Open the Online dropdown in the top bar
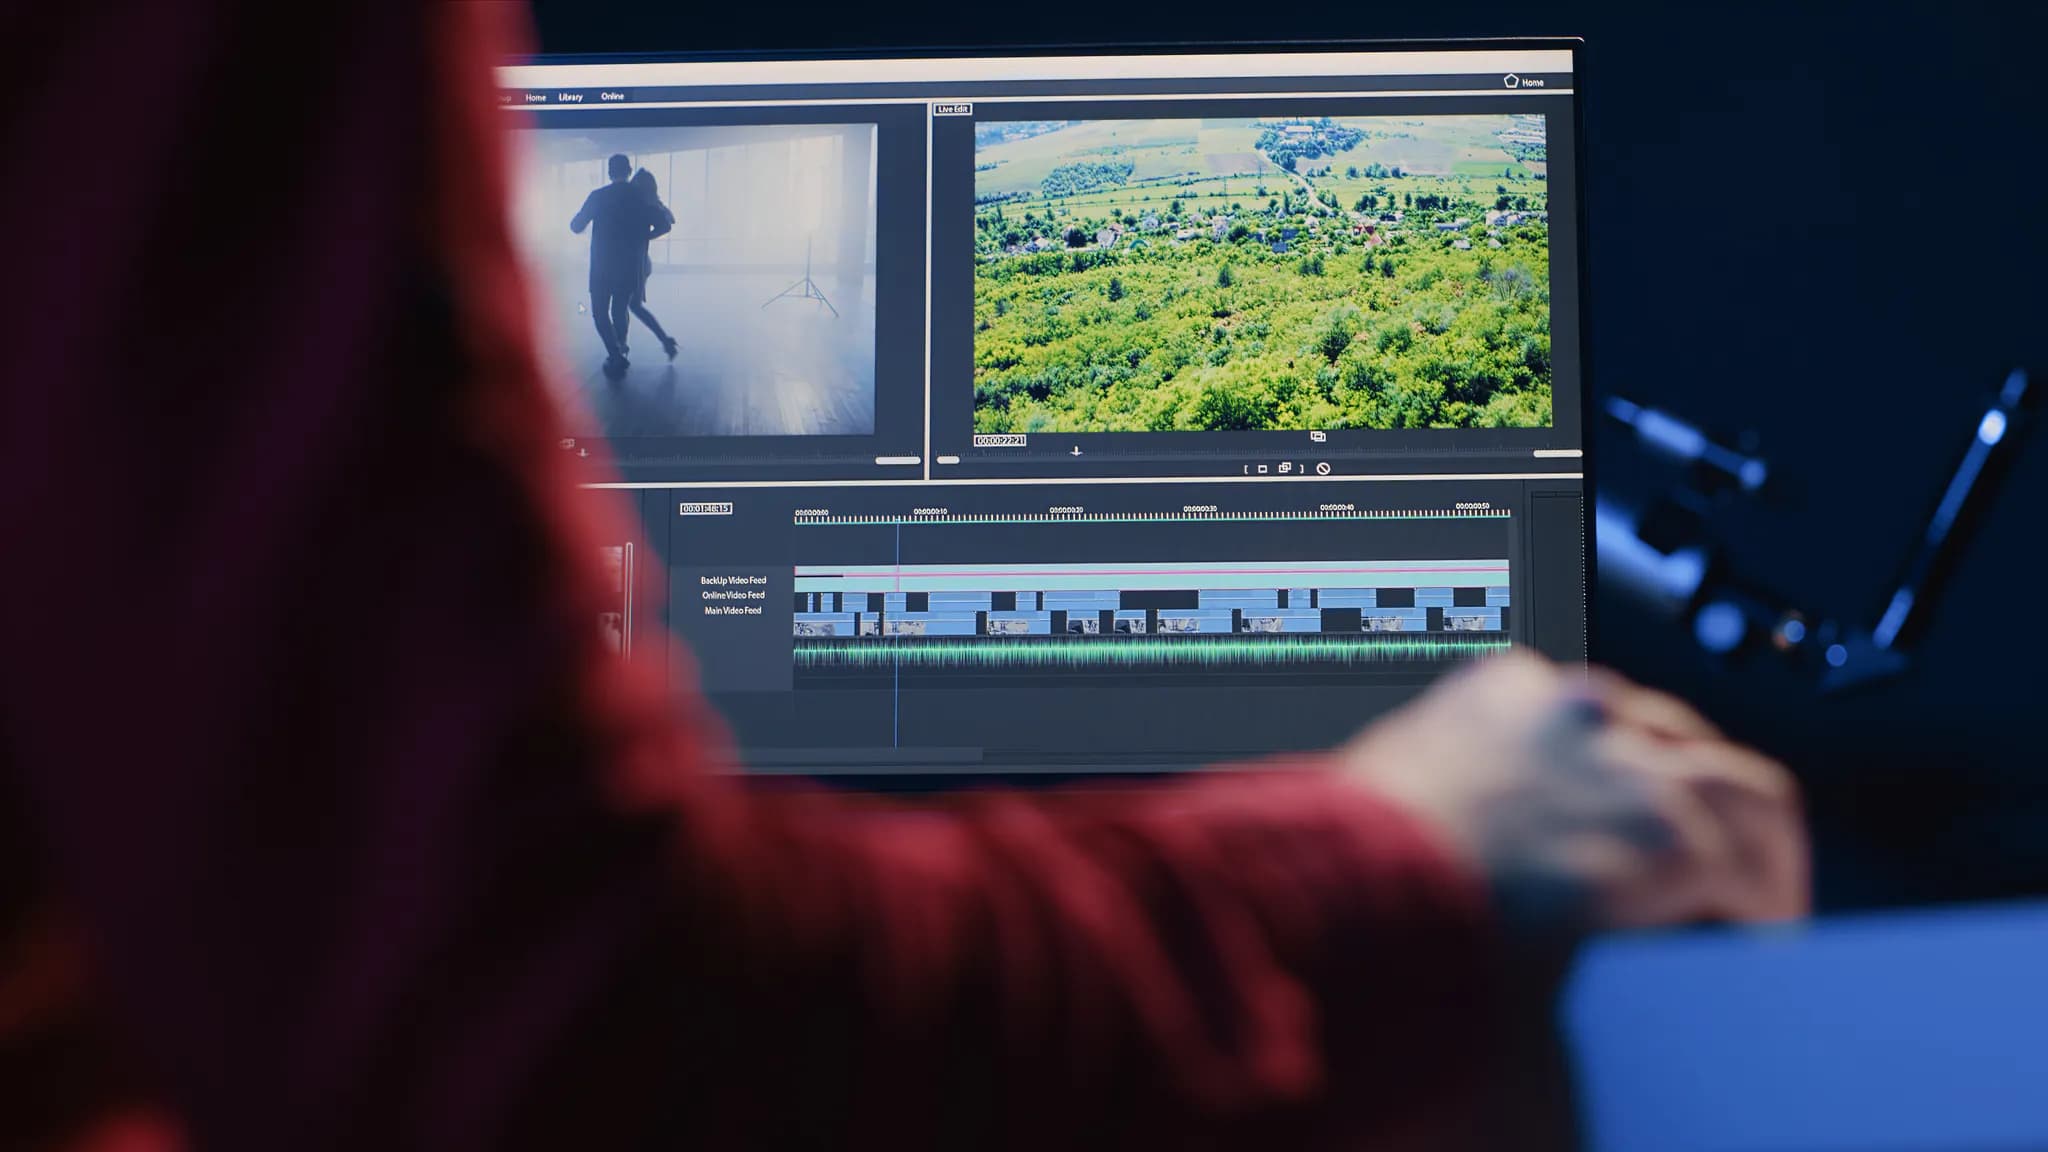The image size is (2048, 1152). coord(610,97)
